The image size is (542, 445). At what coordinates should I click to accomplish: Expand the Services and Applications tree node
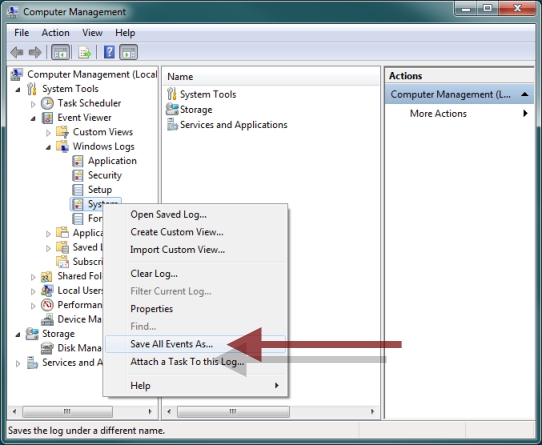(18, 363)
